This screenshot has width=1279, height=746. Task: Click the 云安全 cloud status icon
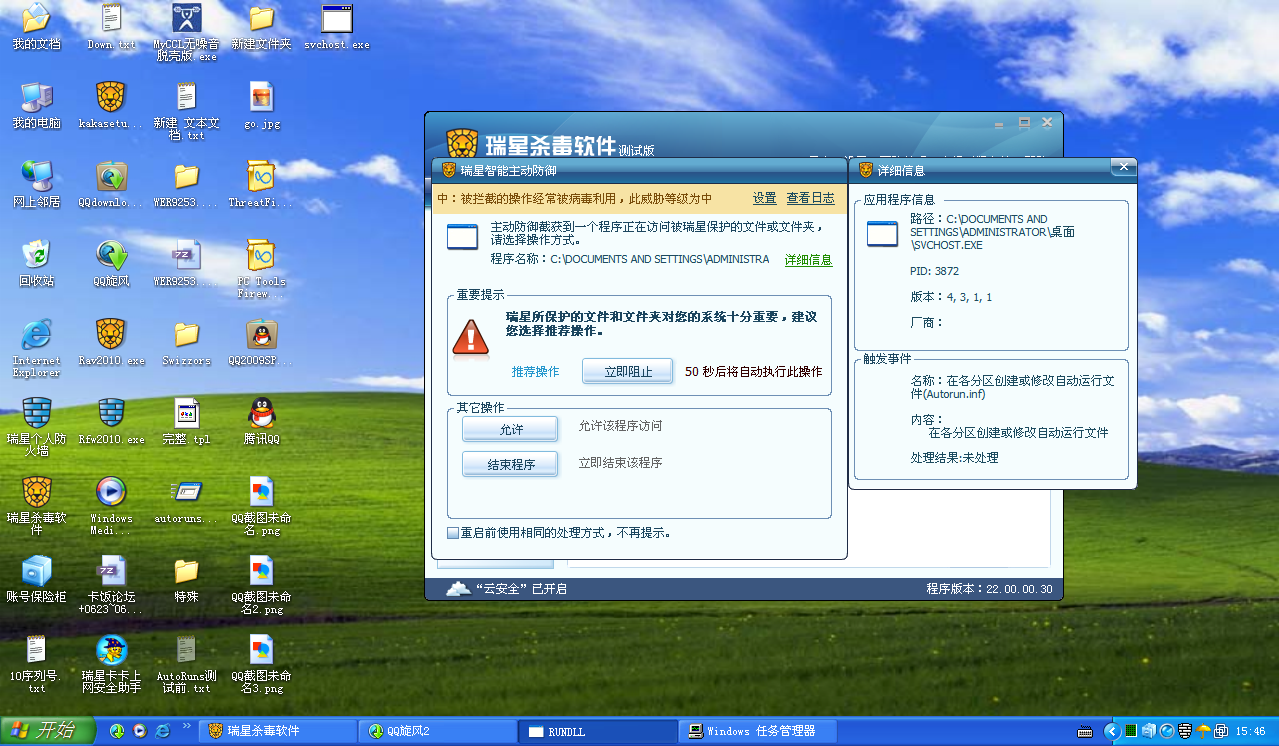tap(458, 588)
